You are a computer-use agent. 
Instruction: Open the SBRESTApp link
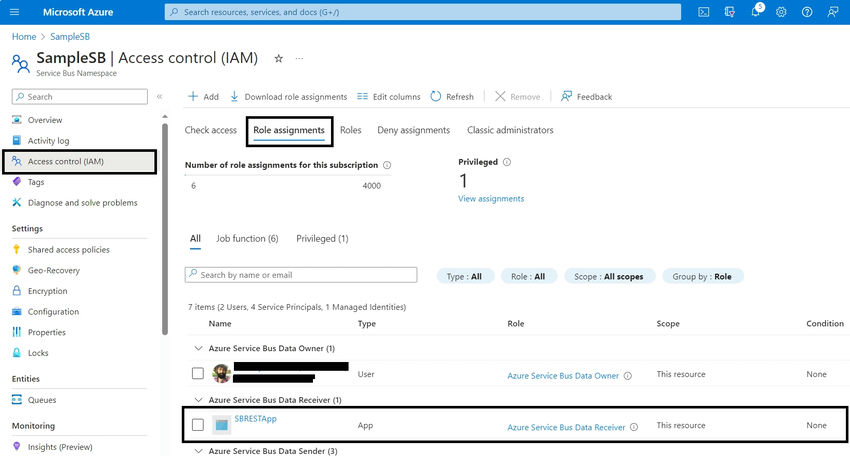[255, 419]
